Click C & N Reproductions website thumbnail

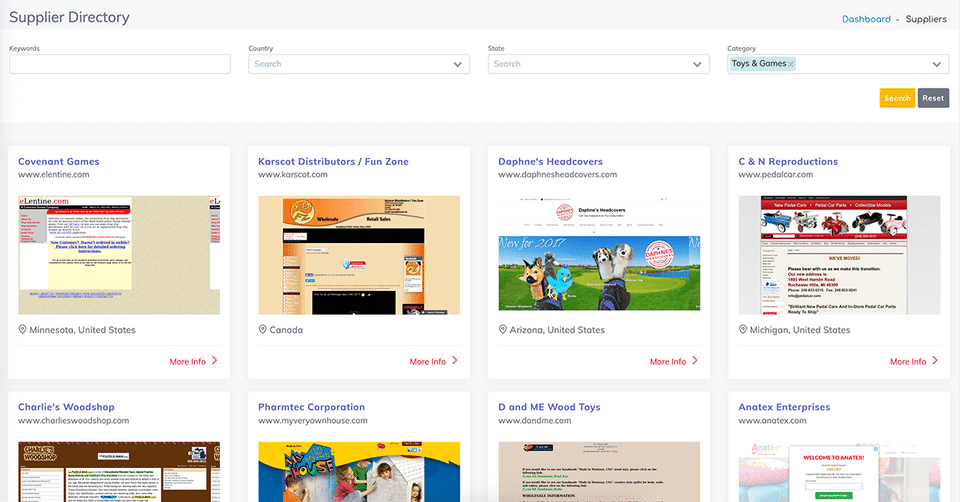click(839, 255)
